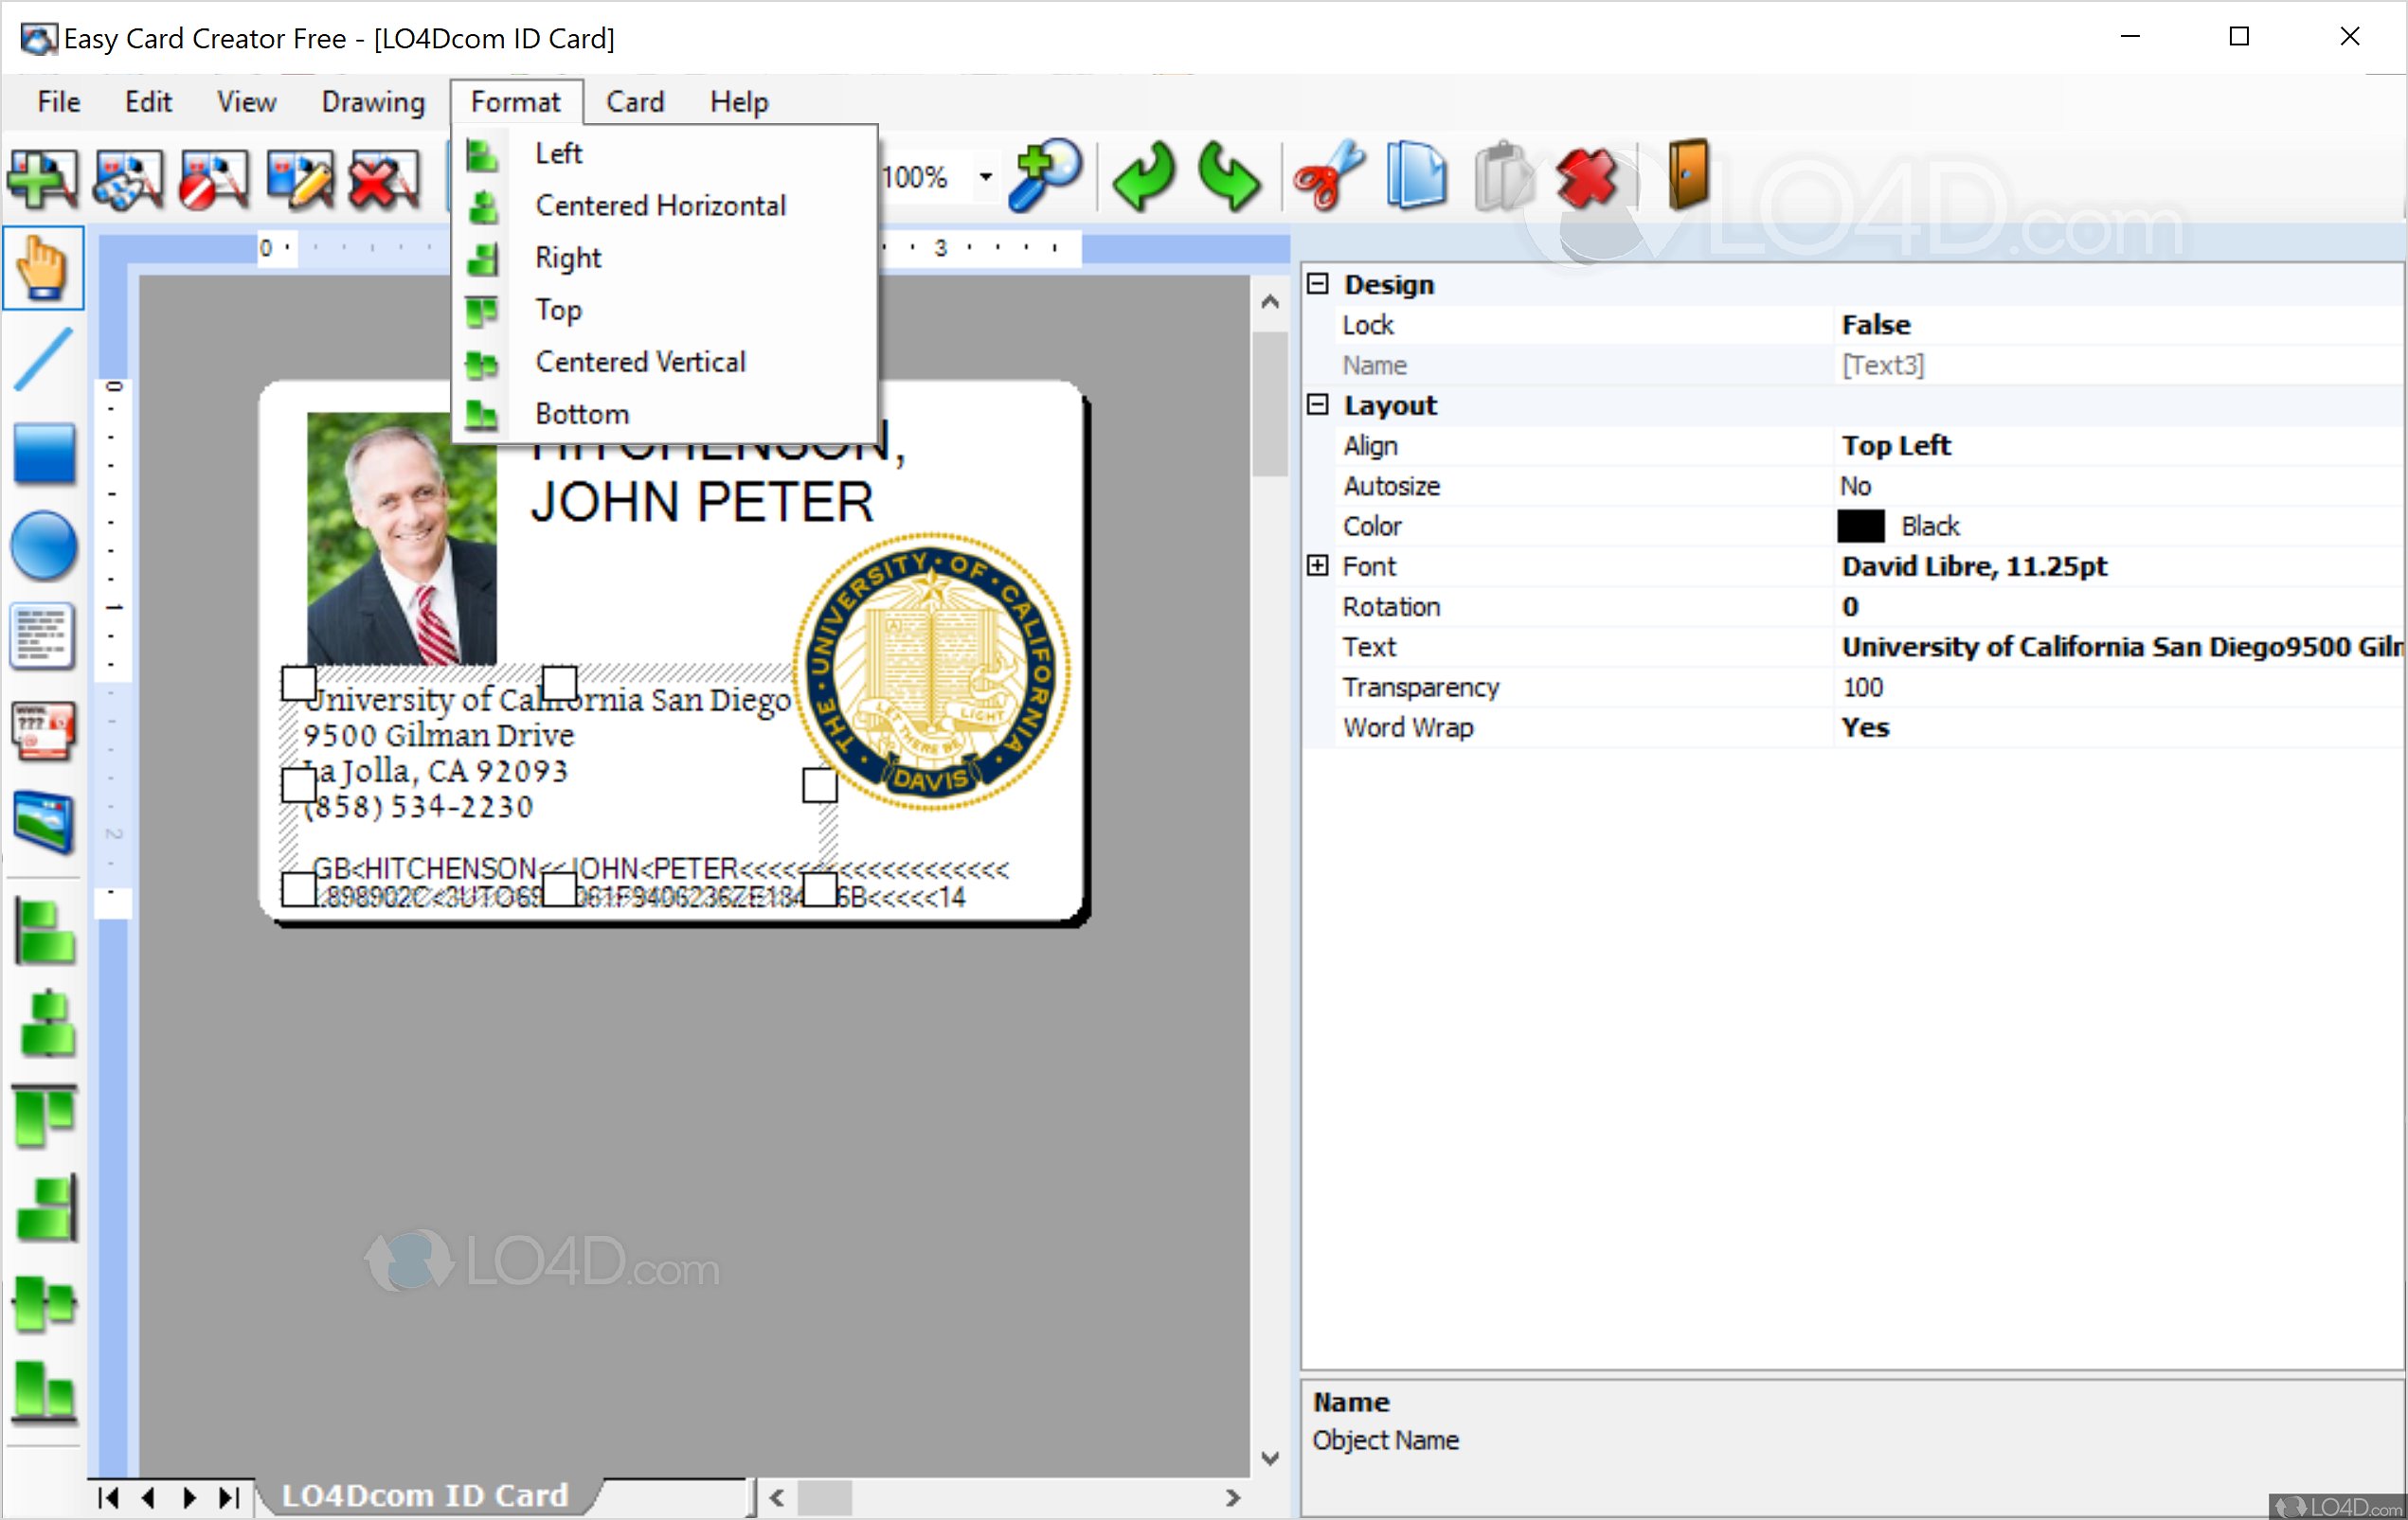Click the edit card pencil icon
Image resolution: width=2408 pixels, height=1520 pixels.
[x=300, y=179]
